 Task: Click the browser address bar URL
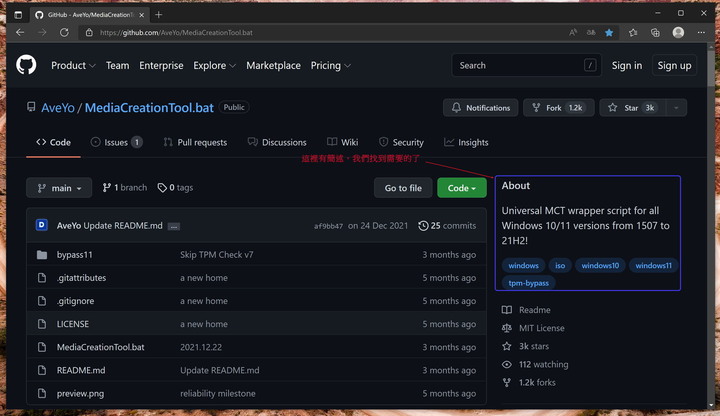(x=176, y=33)
